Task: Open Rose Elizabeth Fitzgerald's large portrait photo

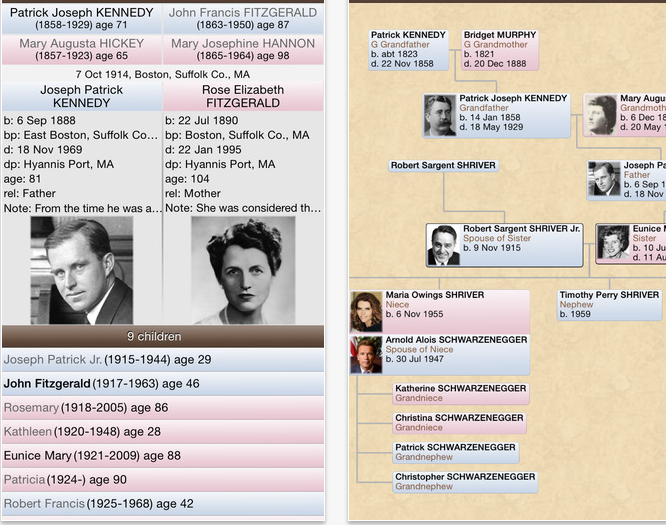Action: [243, 271]
